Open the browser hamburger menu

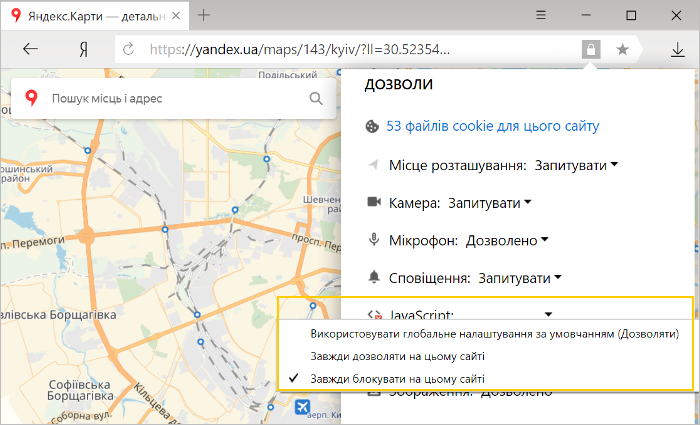(541, 15)
